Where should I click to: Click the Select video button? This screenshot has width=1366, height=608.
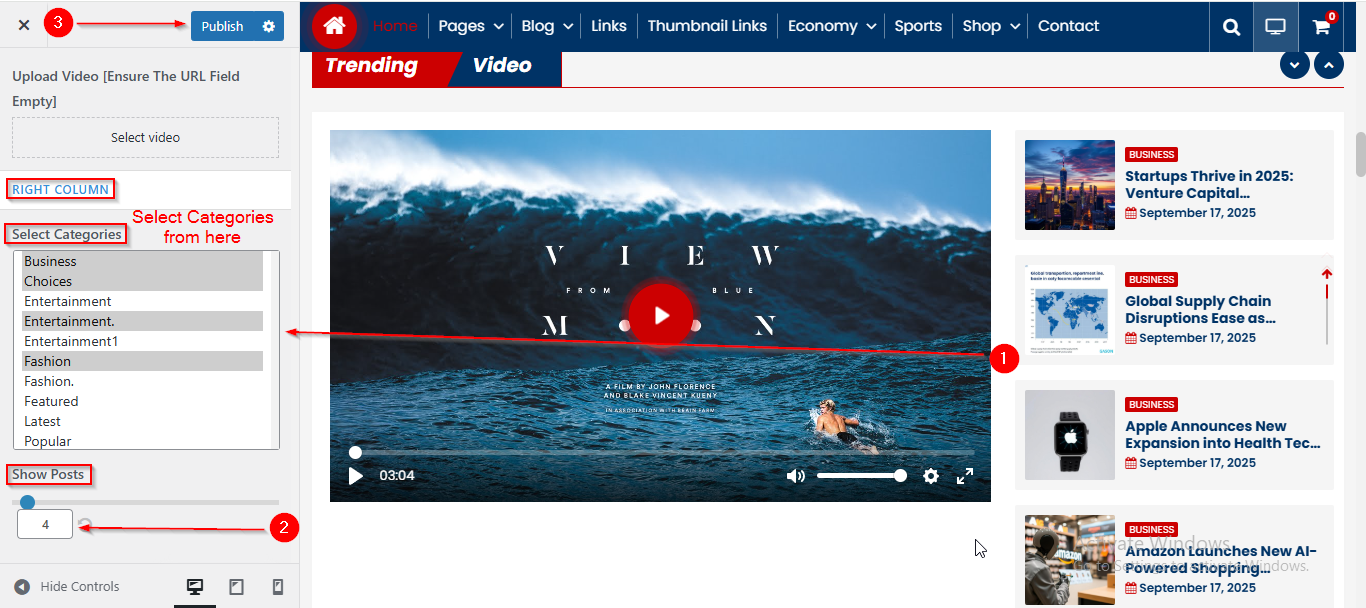[145, 137]
